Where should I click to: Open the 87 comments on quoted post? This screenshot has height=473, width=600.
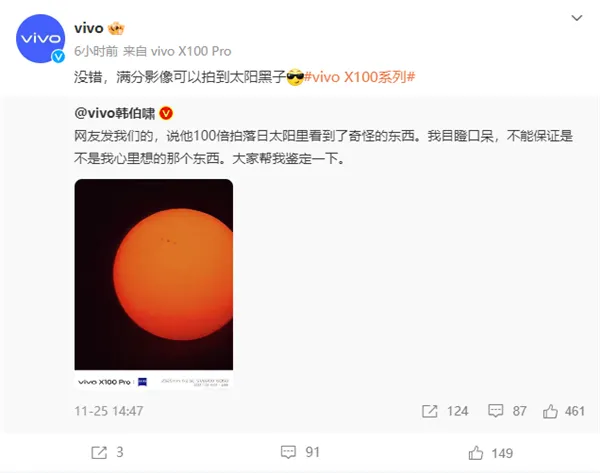click(x=507, y=411)
